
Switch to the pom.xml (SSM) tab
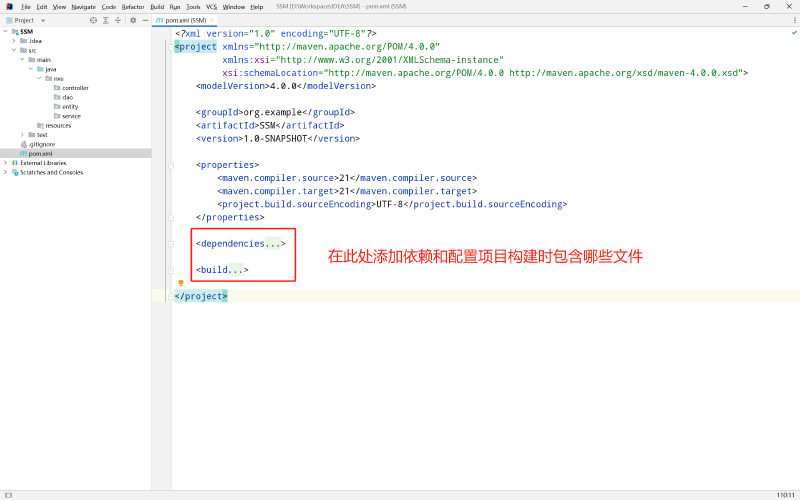185,20
